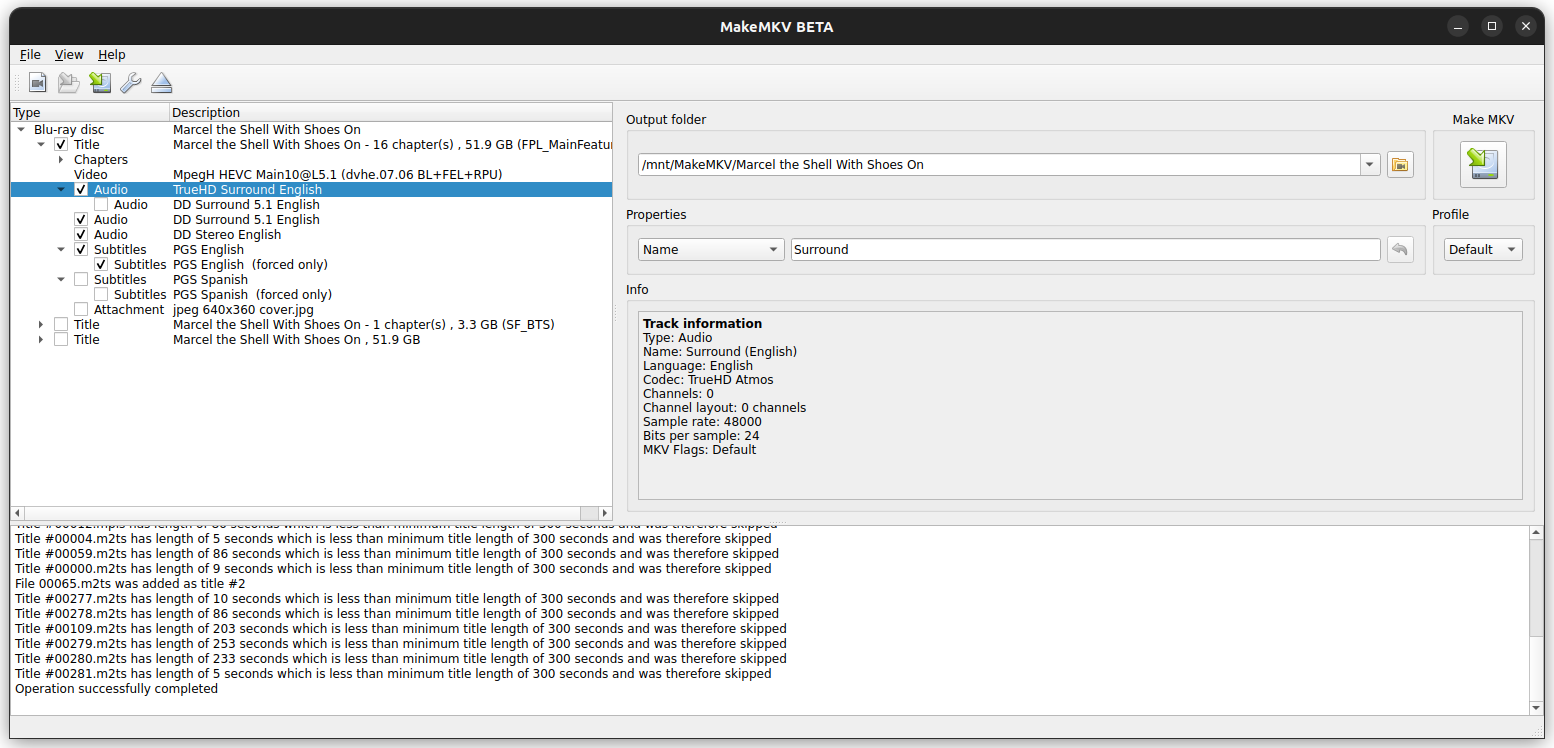Collapse the PGS Spanish subtitles node
Screen dimensions: 1554x748
[x=61, y=280]
